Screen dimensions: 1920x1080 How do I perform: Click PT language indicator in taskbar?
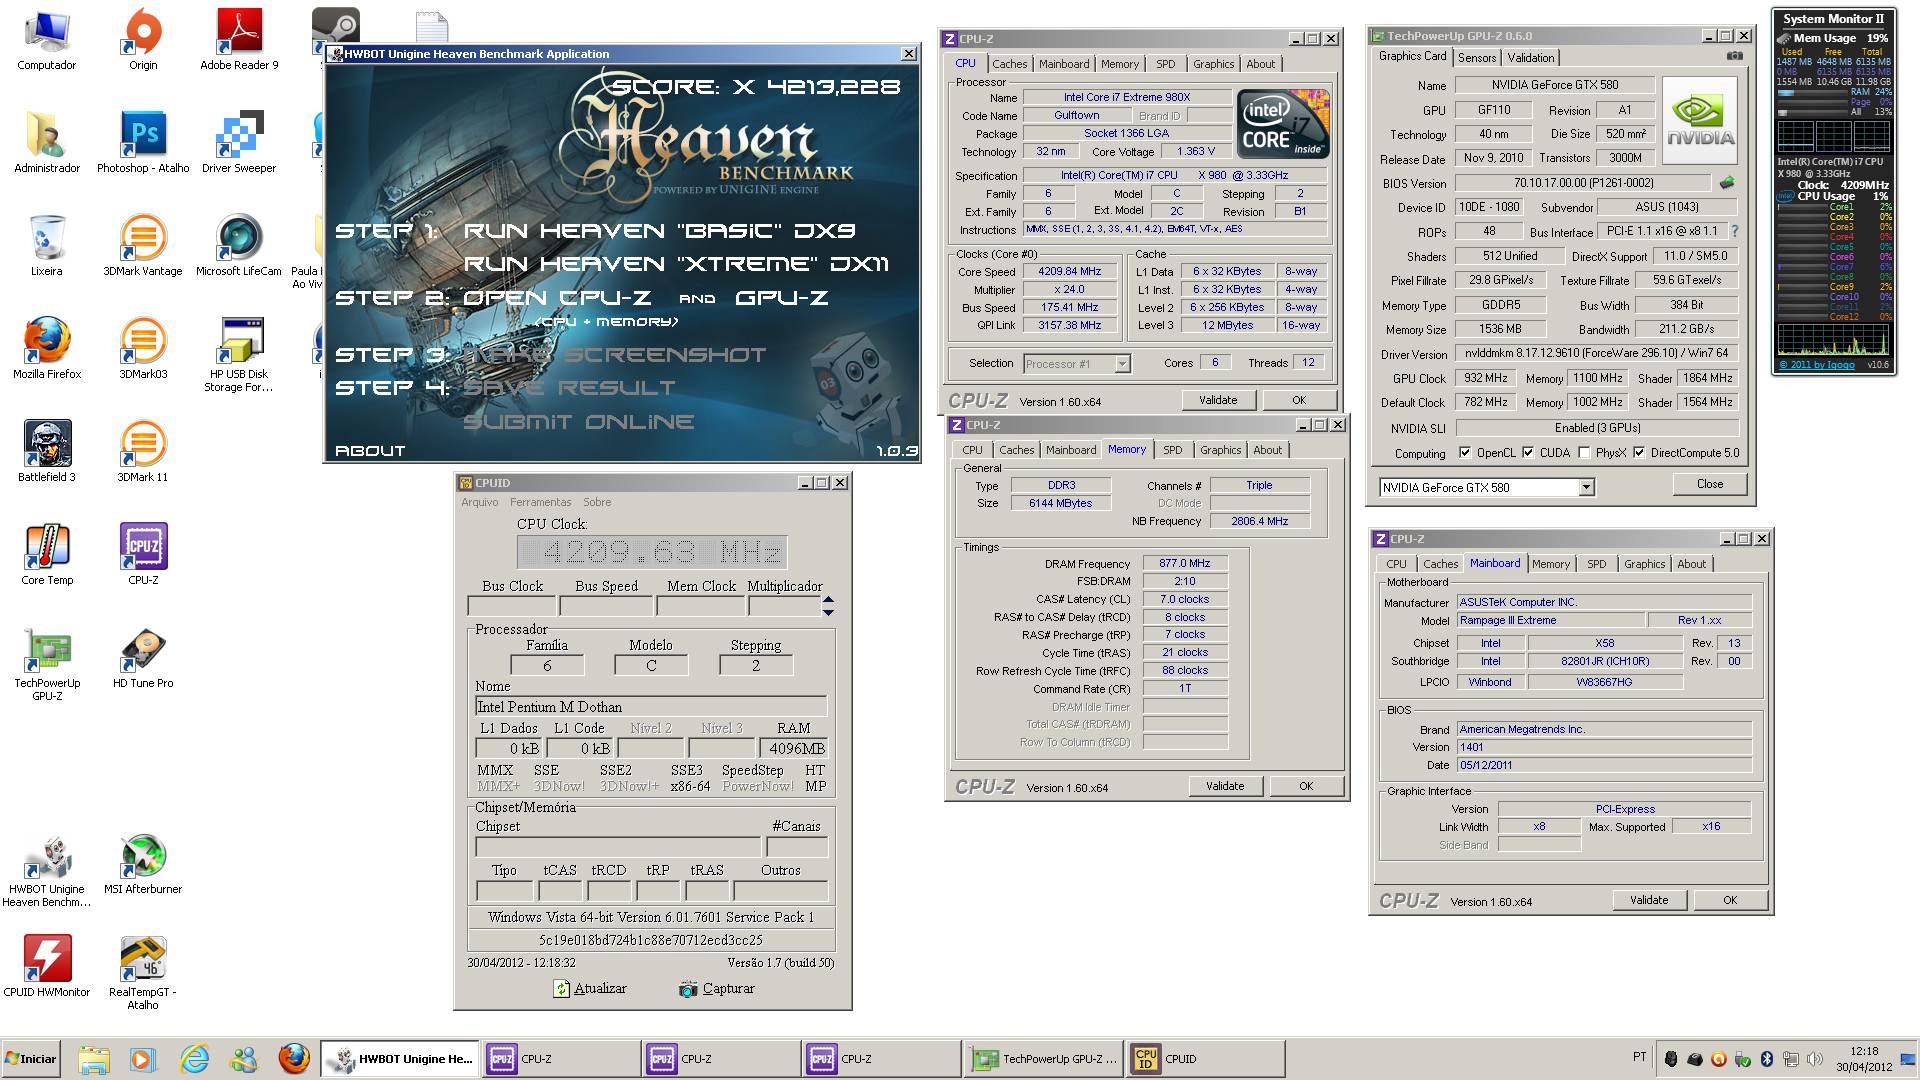click(1639, 1057)
